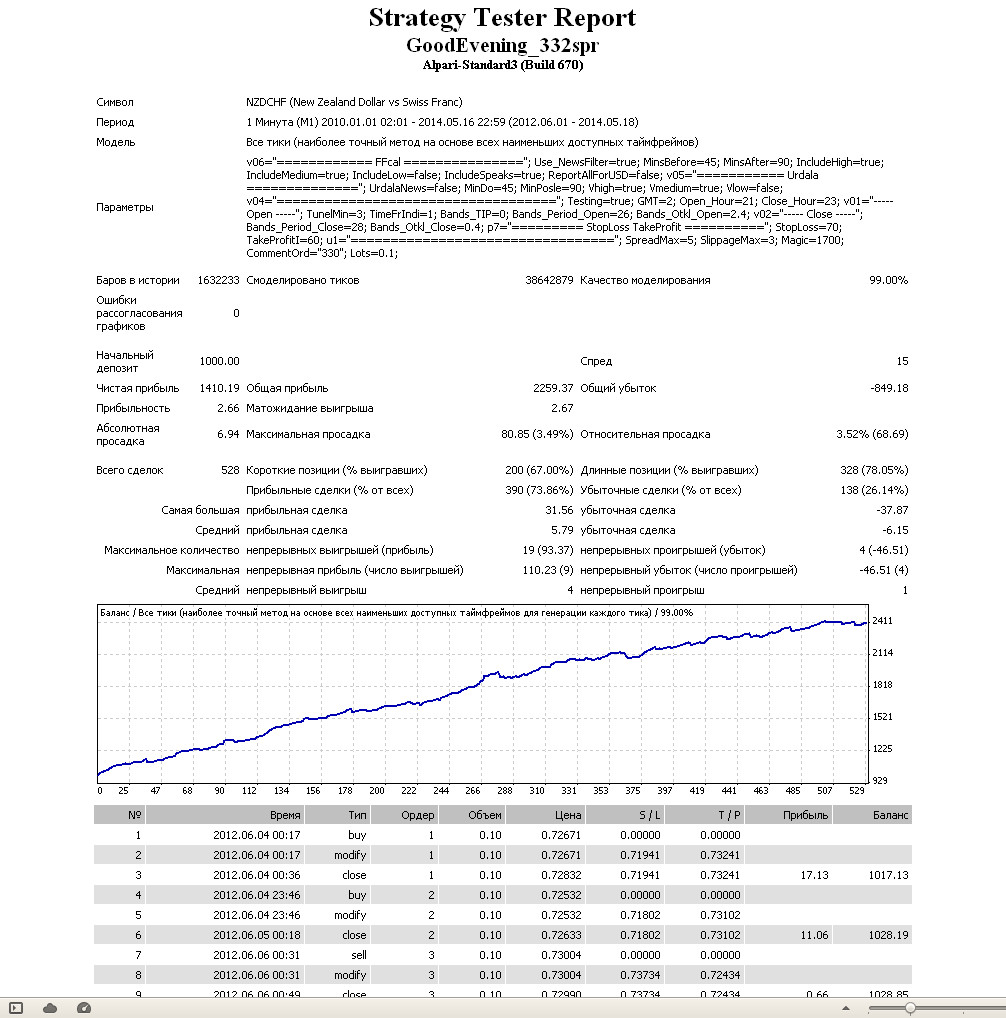Viewport: 1006px width, 1018px height.
Task: Click initial deposit value 1000.00
Action: (x=219, y=361)
